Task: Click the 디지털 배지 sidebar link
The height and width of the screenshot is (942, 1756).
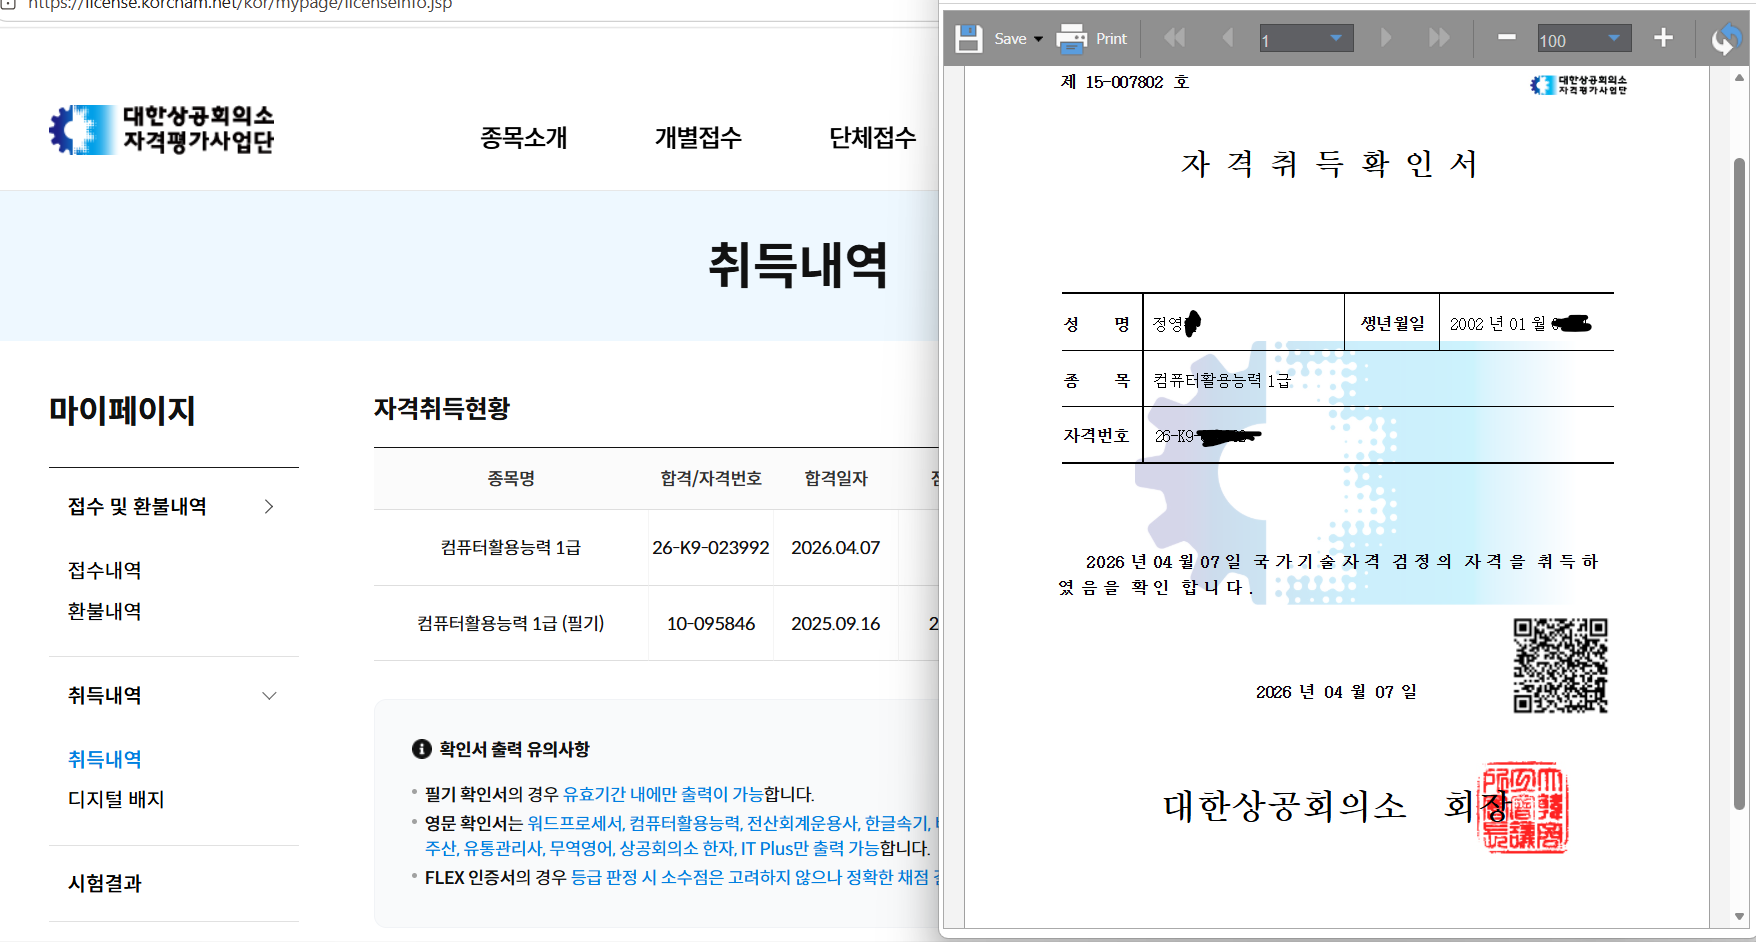Action: point(116,800)
